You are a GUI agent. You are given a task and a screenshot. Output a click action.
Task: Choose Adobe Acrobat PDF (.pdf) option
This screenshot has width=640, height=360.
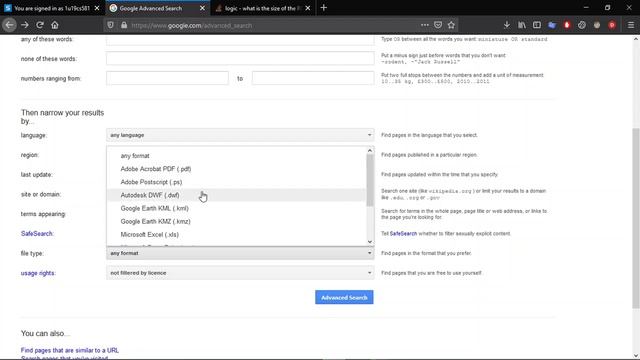click(x=236, y=169)
